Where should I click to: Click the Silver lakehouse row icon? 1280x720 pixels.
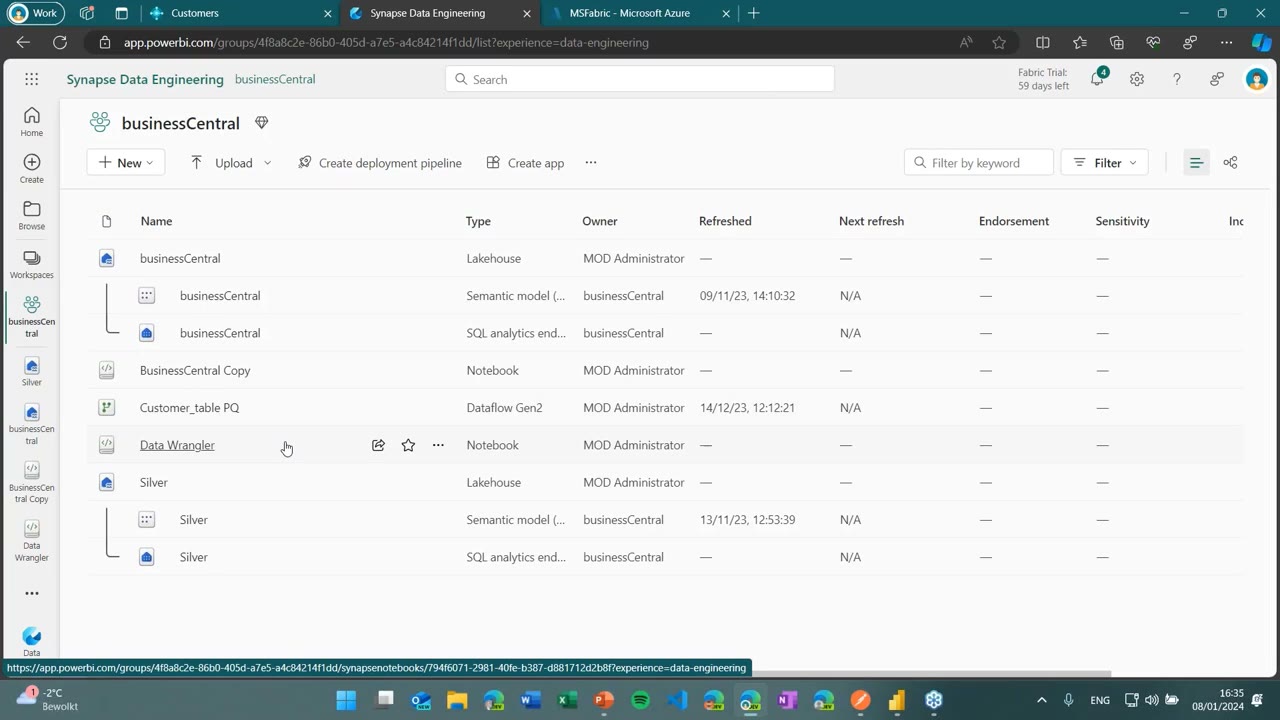click(107, 482)
